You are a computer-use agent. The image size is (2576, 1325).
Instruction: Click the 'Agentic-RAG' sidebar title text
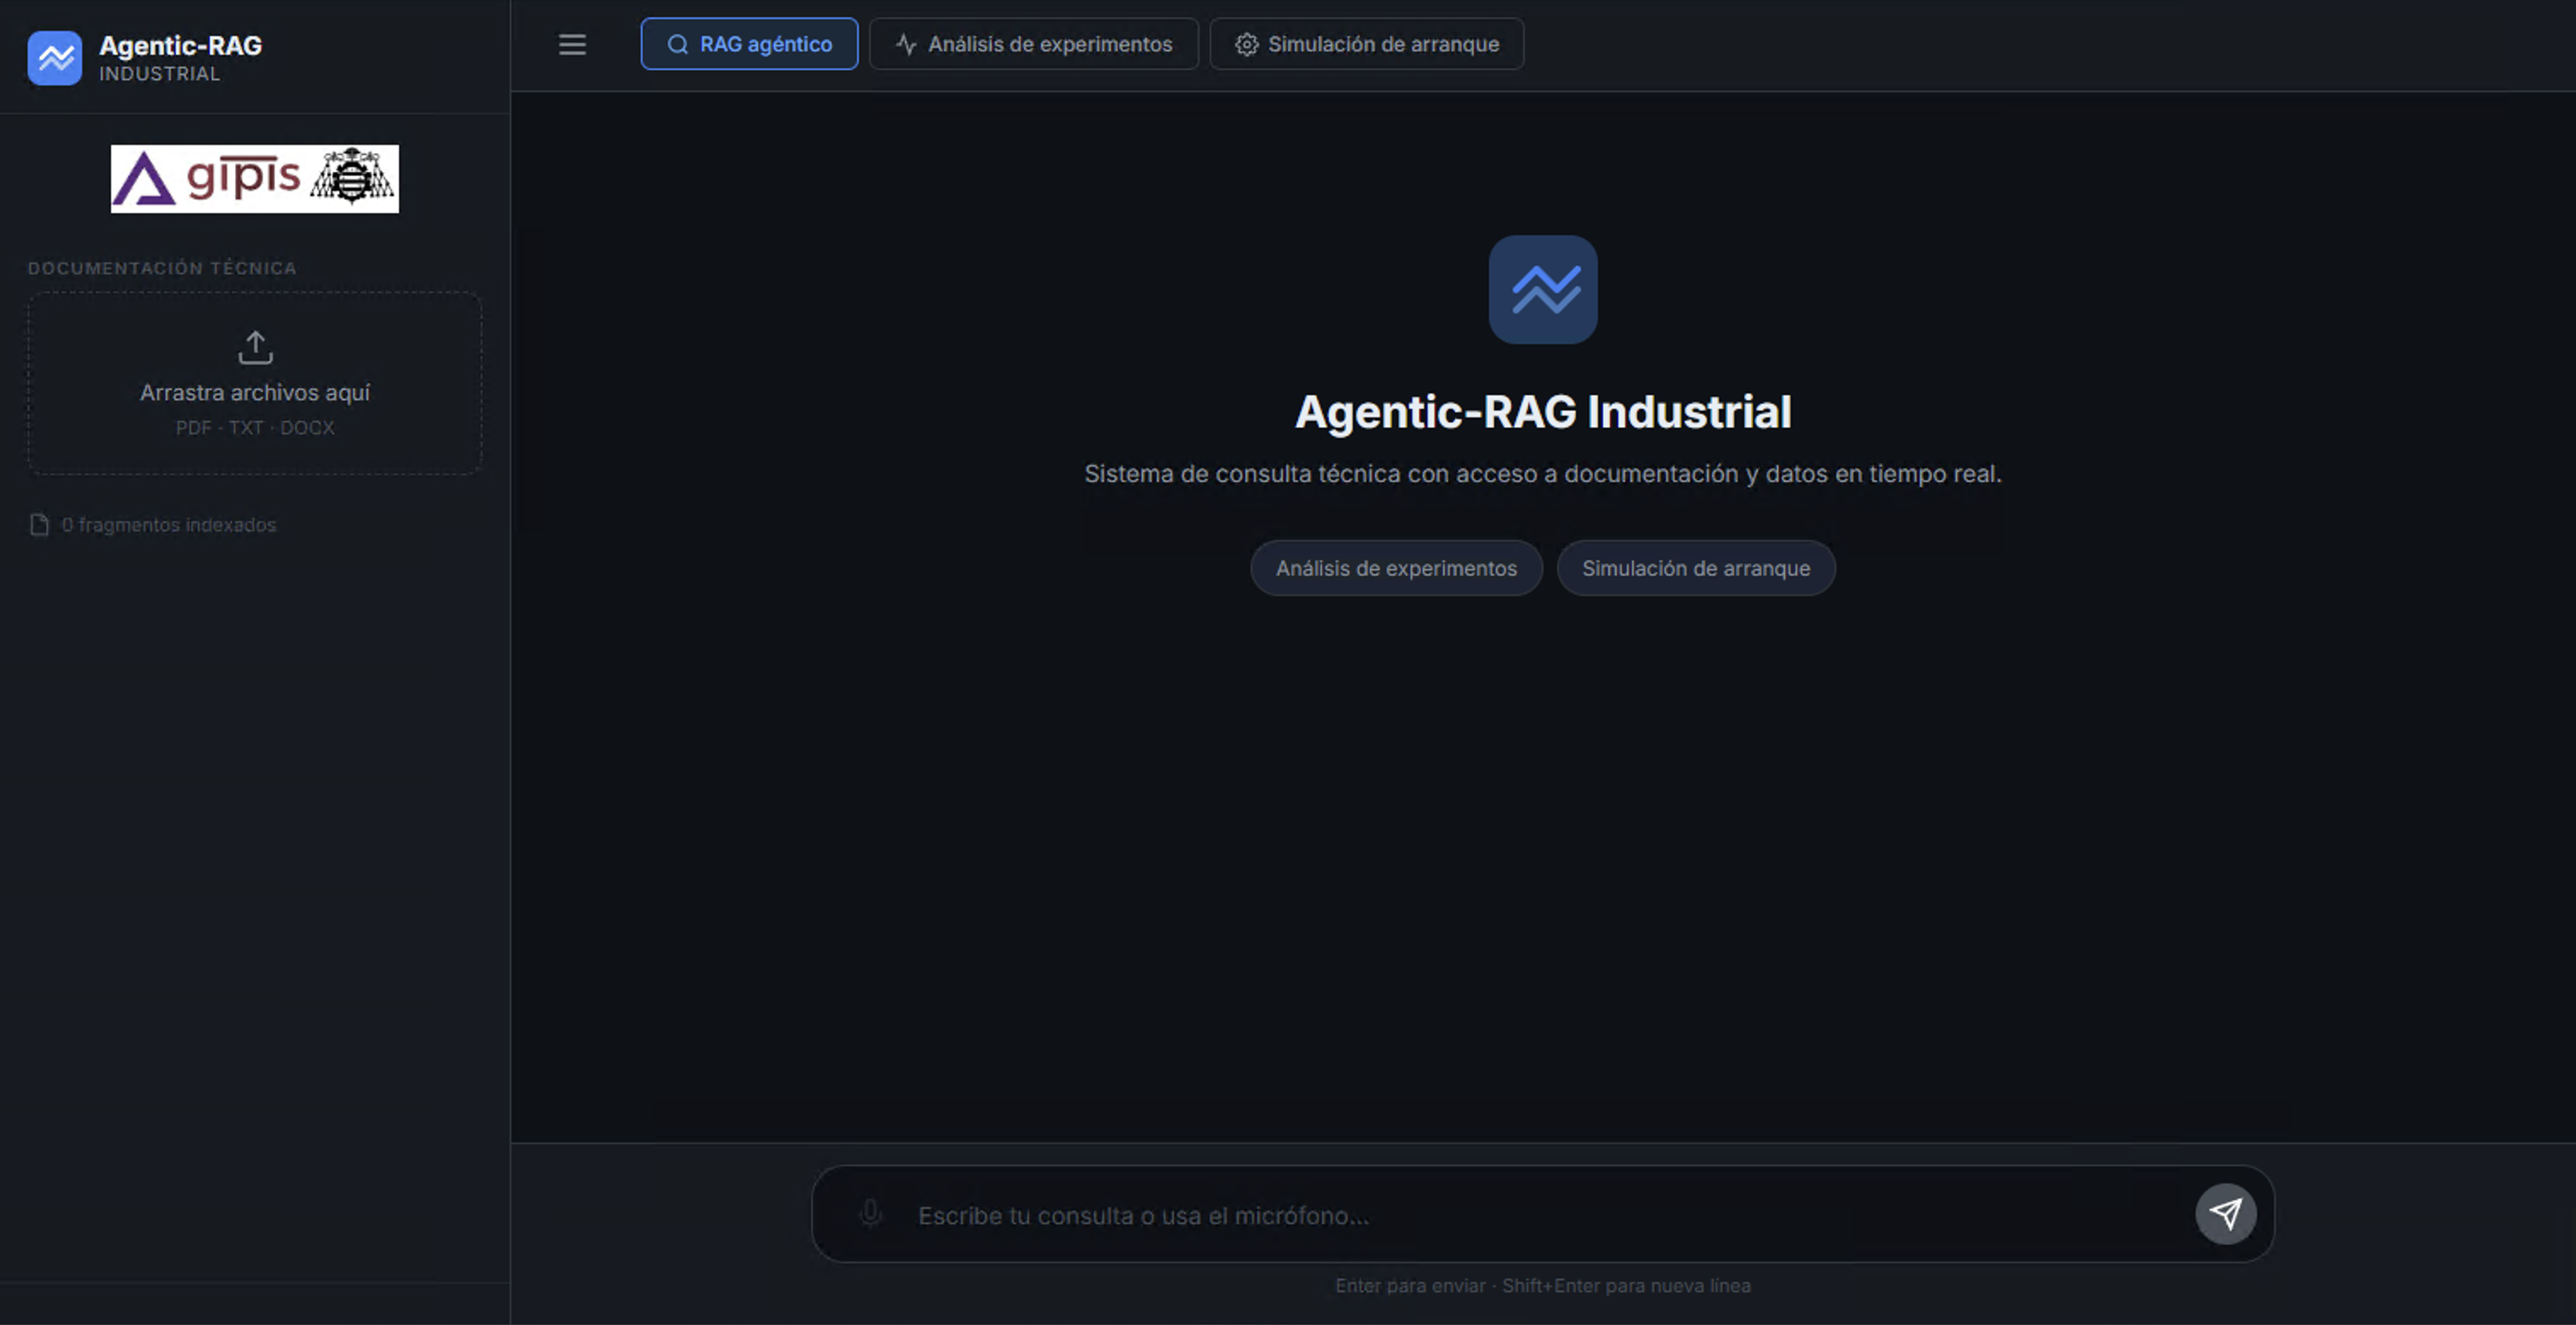tap(180, 46)
